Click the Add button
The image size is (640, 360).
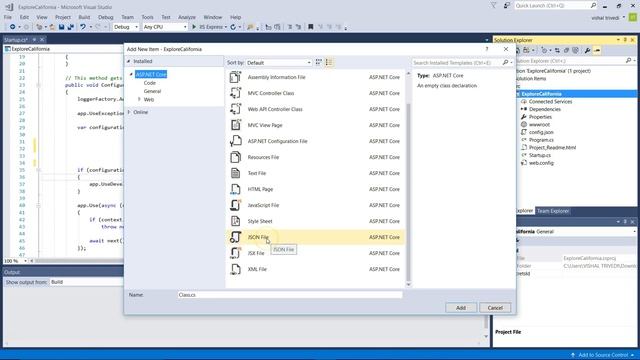tap(461, 308)
